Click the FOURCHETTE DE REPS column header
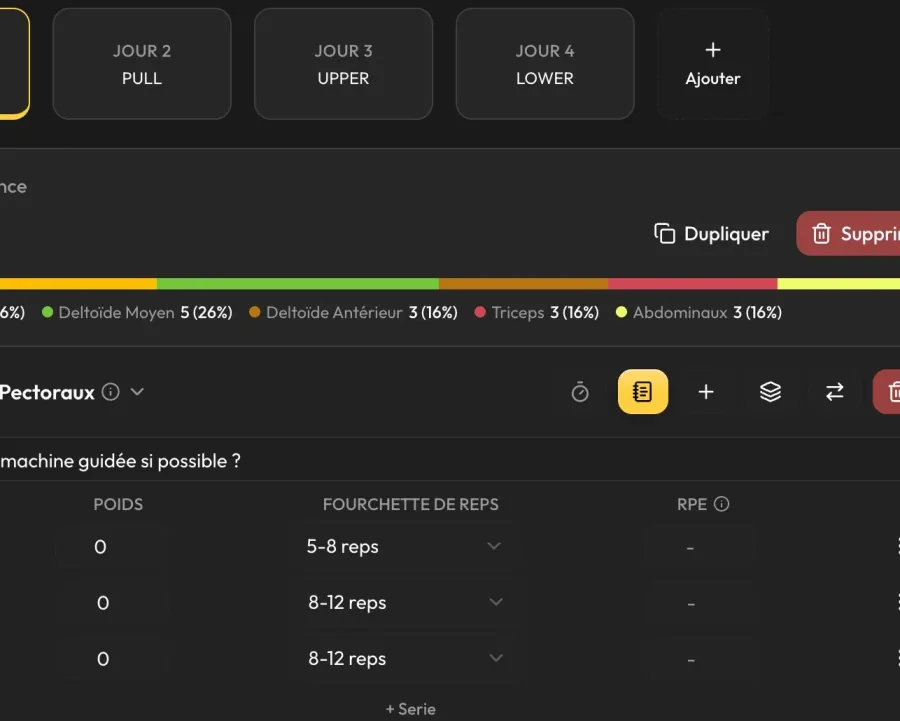 coord(410,504)
